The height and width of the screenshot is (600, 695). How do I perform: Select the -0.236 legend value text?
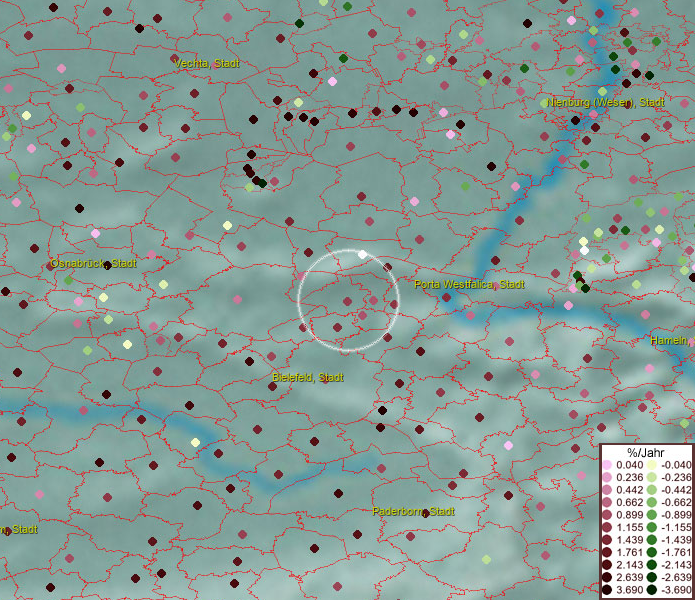[676, 477]
